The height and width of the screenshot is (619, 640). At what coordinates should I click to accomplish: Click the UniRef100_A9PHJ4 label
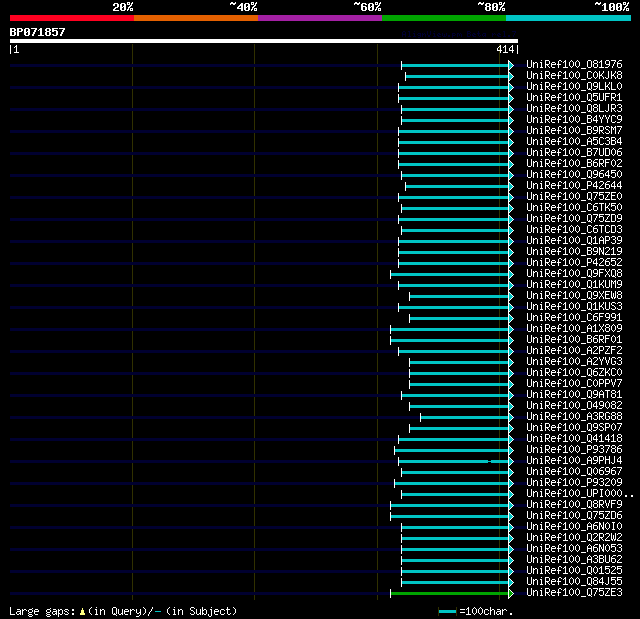pos(574,461)
